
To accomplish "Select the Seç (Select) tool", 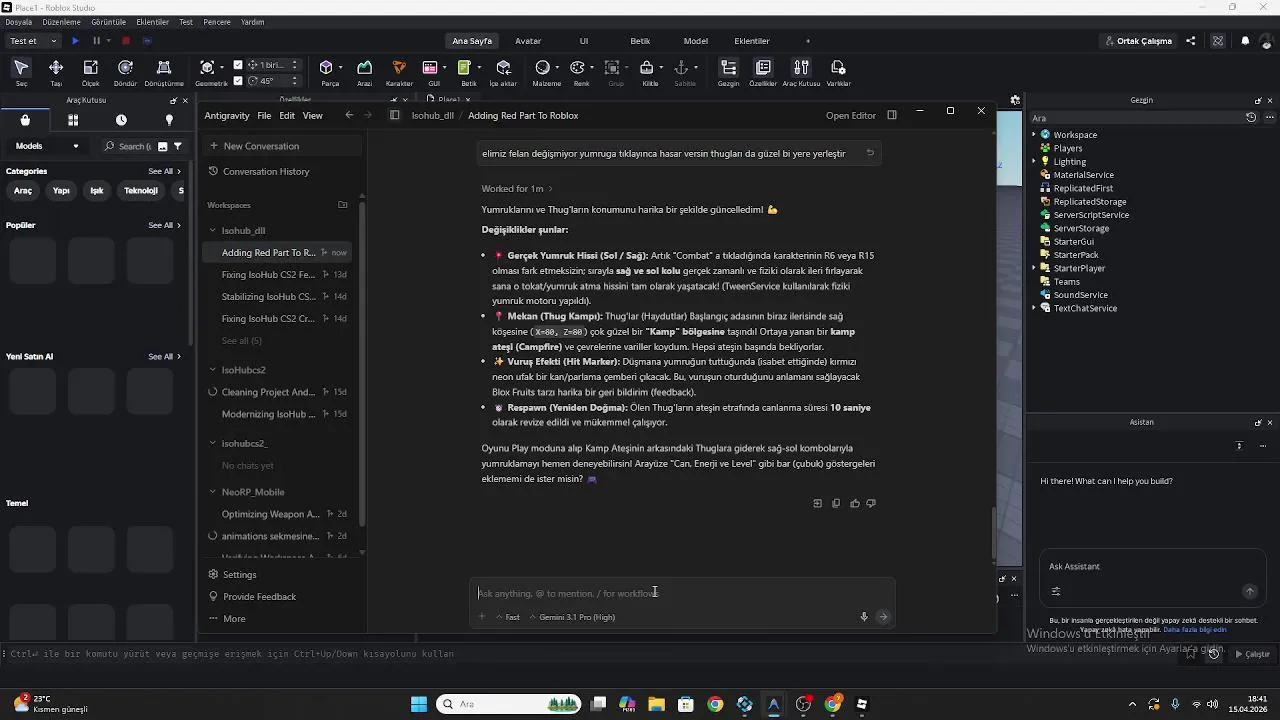I will 21,72.
